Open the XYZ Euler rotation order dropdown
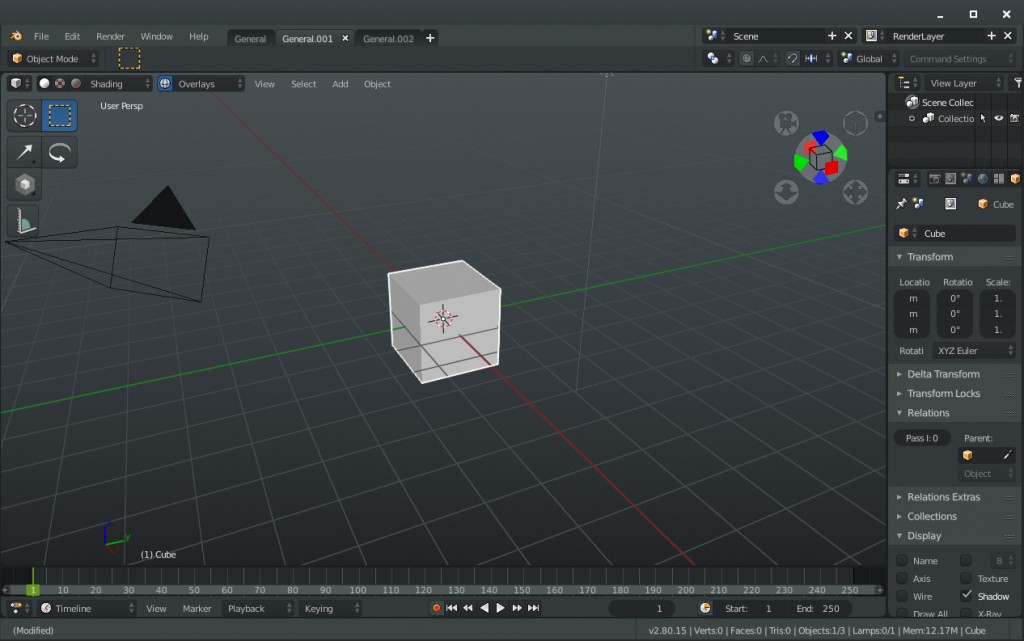The height and width of the screenshot is (641, 1024). (x=973, y=350)
